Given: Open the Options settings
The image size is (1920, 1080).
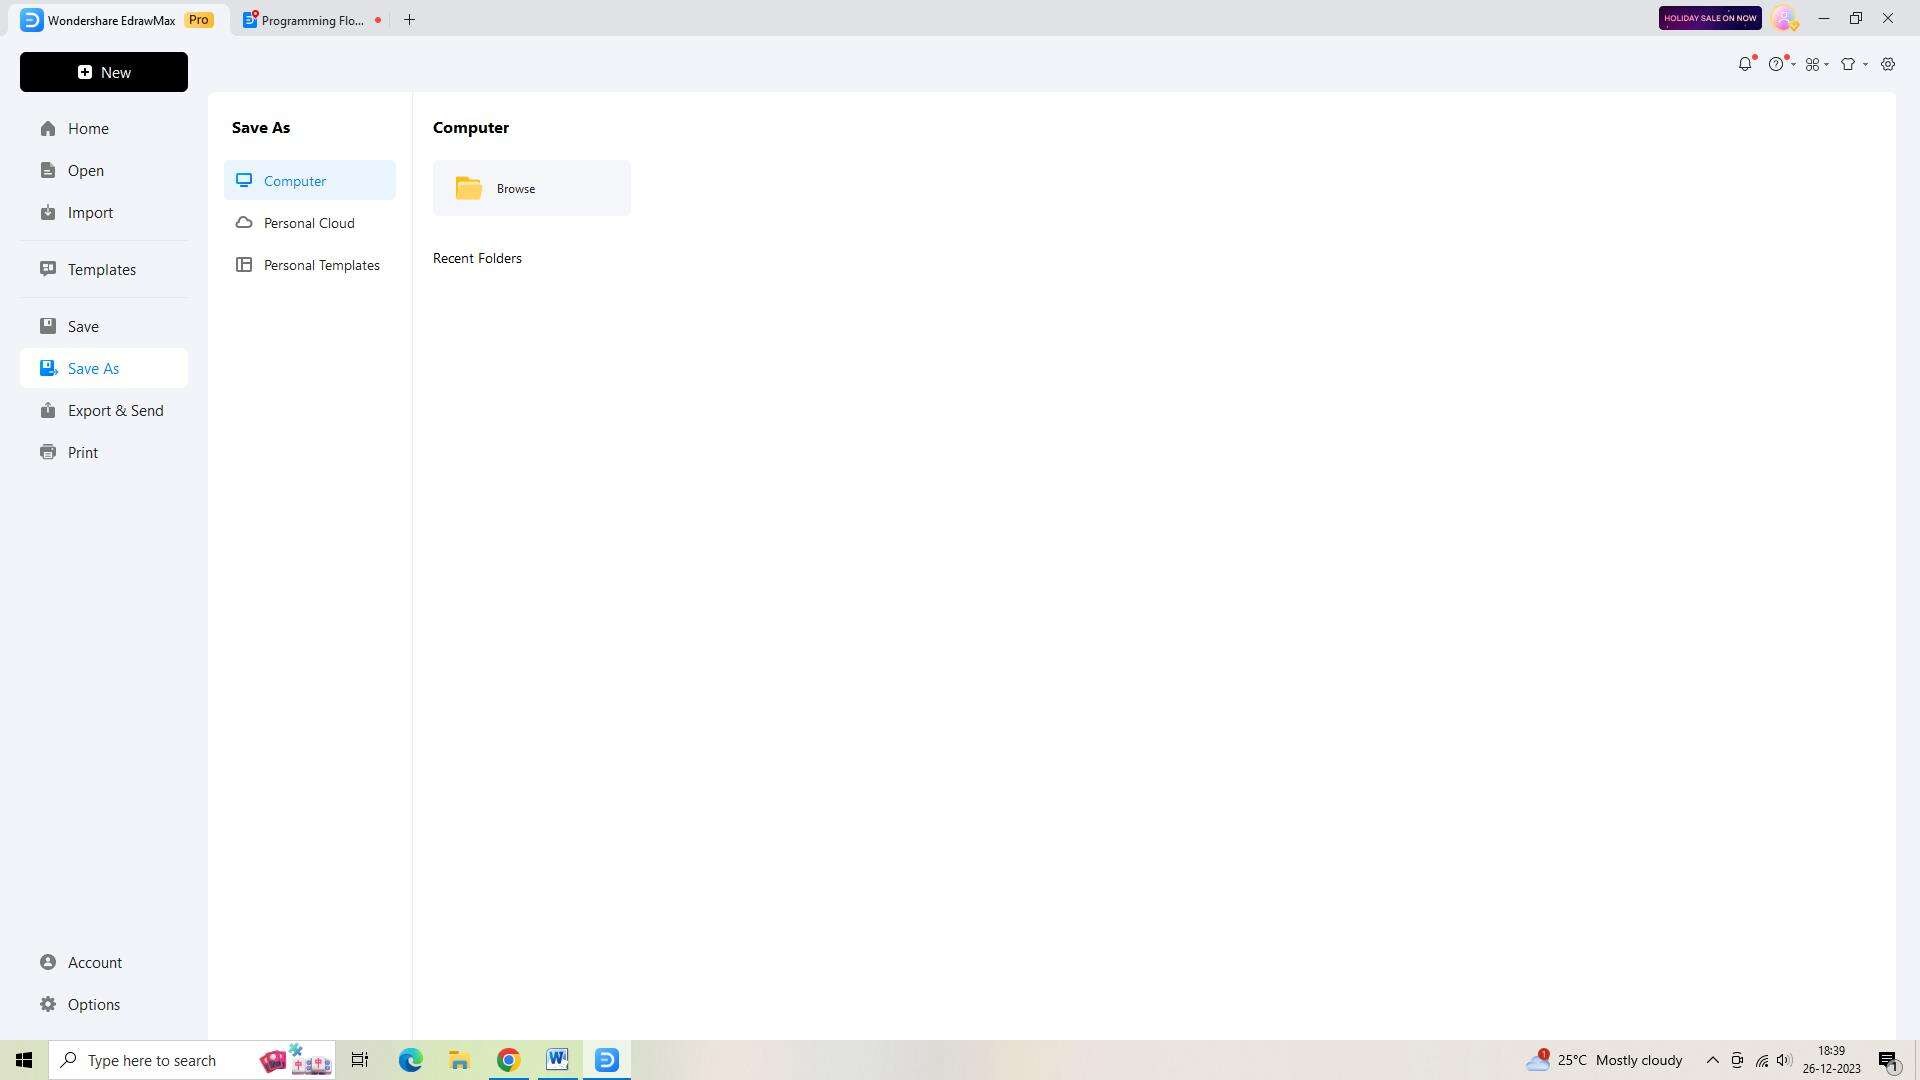Looking at the screenshot, I should [x=94, y=1004].
